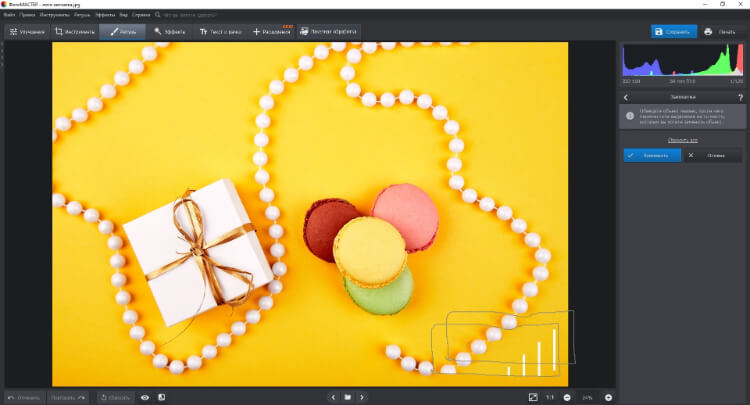
Task: Toggle the eye preview icon in bottom bar
Action: coord(145,397)
